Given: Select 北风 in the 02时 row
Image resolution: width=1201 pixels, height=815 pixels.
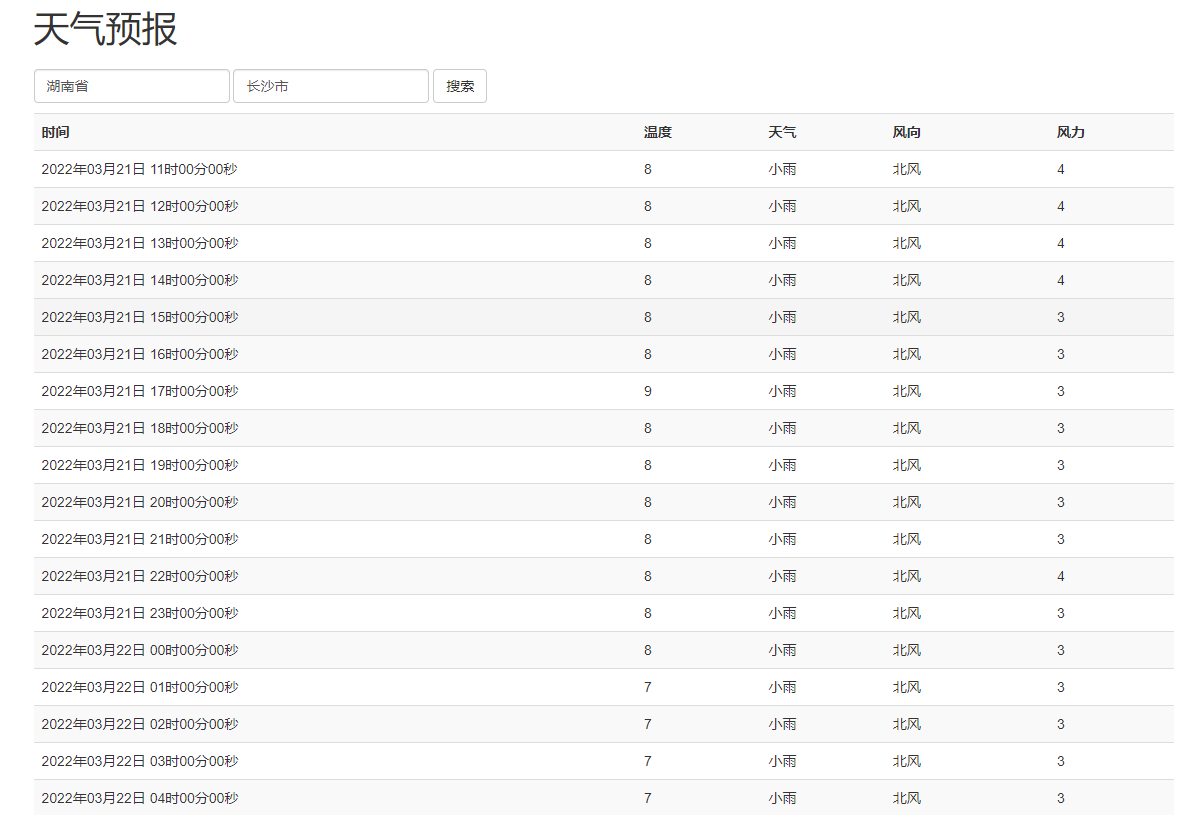Looking at the screenshot, I should pyautogui.click(x=907, y=724).
